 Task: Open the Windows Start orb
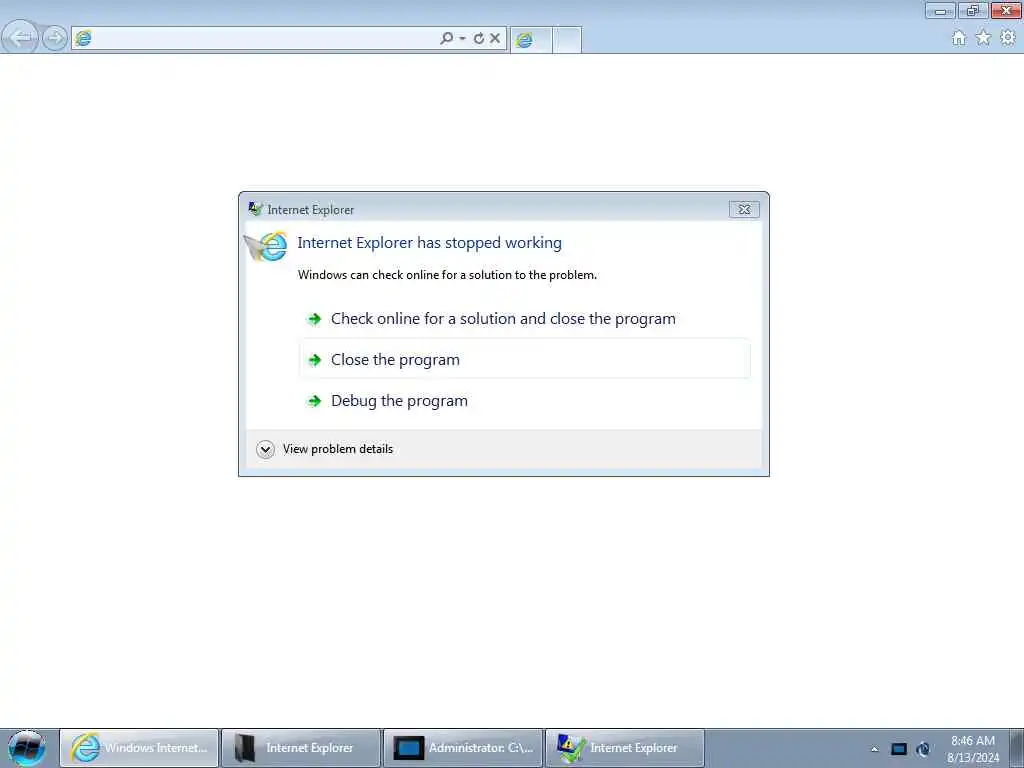point(27,748)
